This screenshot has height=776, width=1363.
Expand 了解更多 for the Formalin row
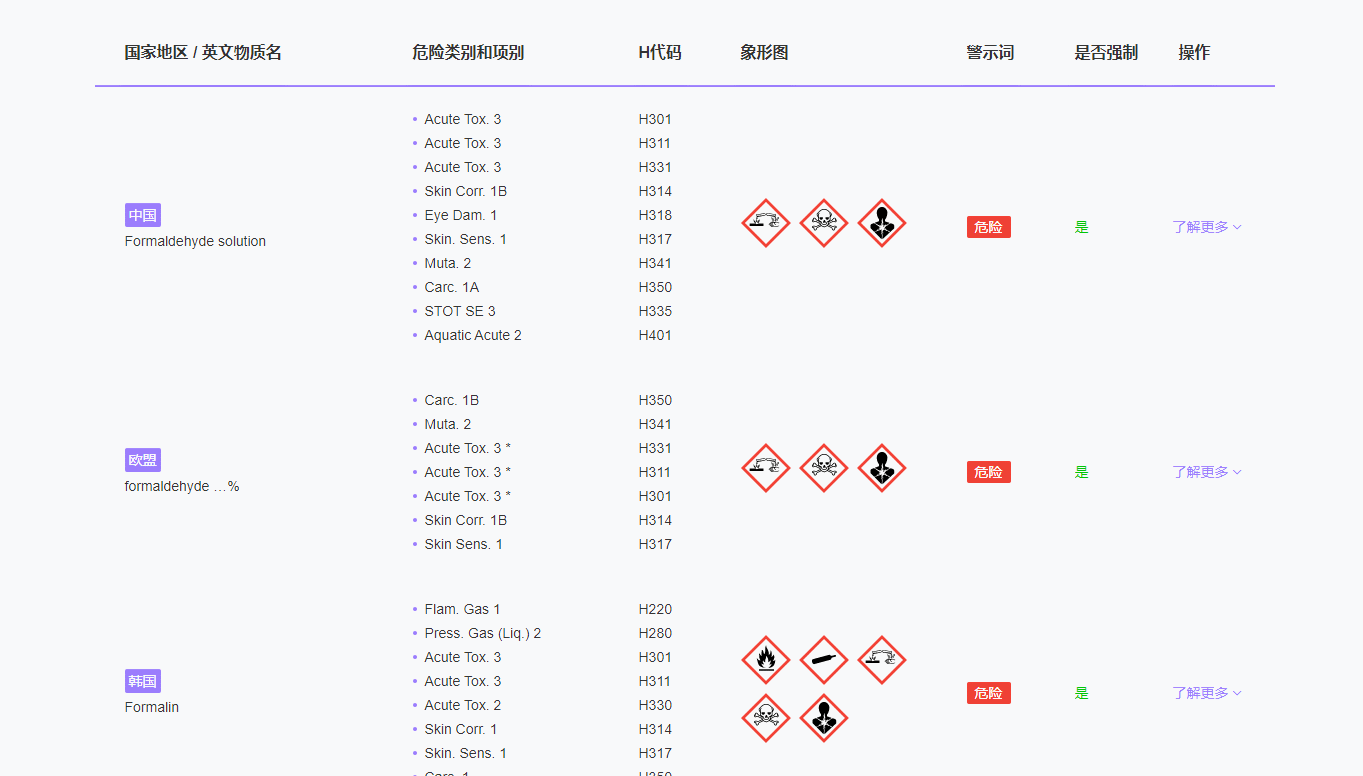pos(1207,693)
